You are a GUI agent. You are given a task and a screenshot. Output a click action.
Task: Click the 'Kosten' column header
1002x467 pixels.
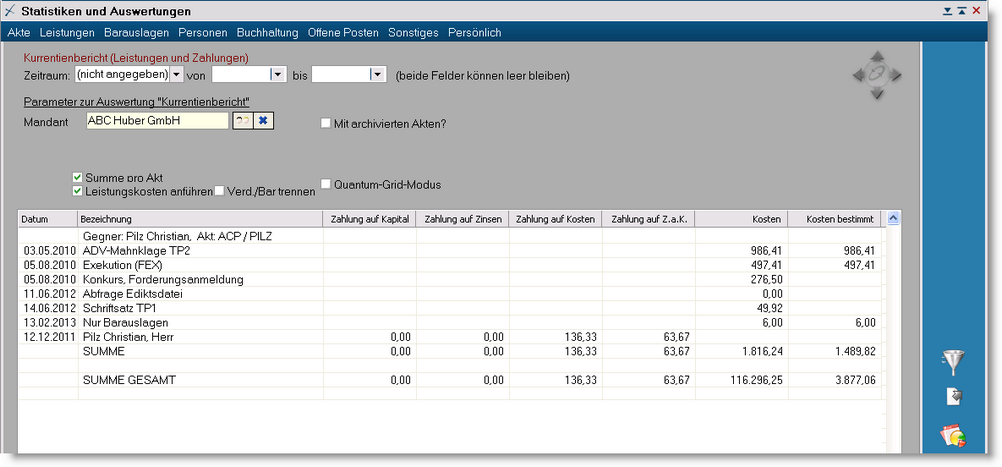(x=741, y=219)
